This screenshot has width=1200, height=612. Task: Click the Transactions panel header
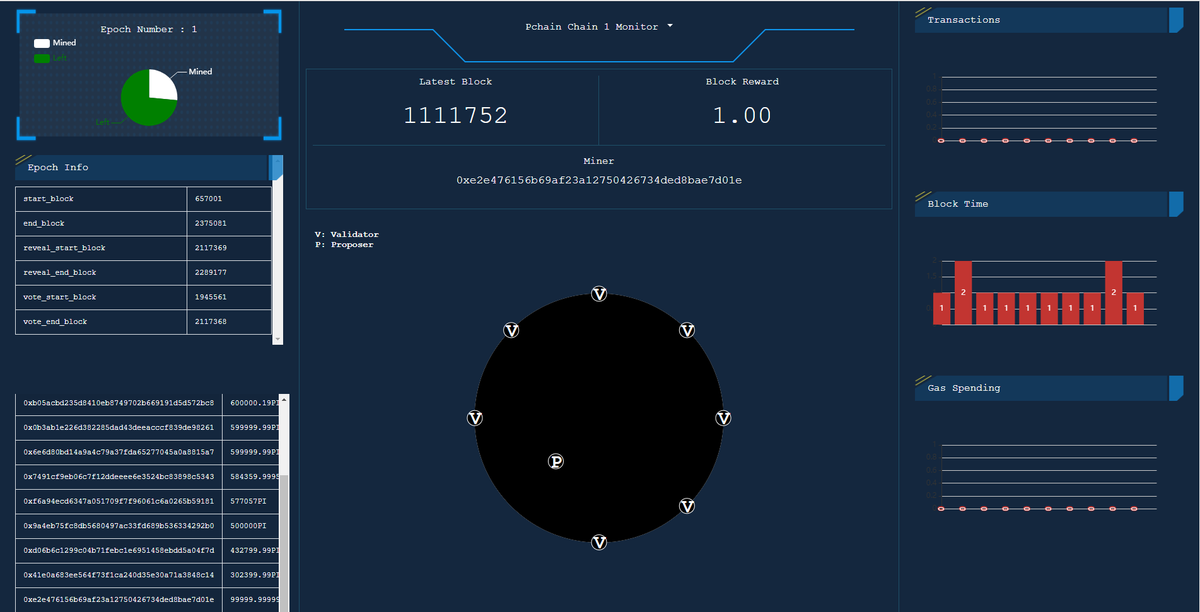[x=1048, y=20]
